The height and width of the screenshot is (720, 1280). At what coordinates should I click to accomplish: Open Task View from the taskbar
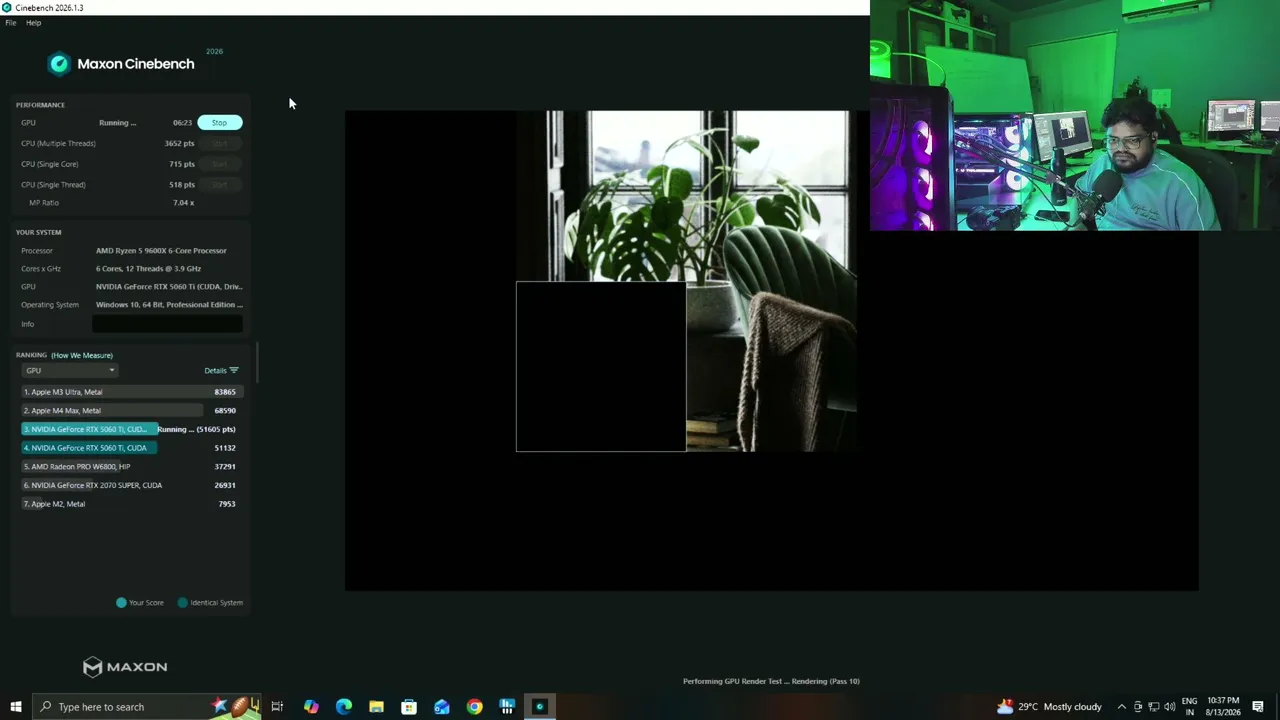[277, 707]
